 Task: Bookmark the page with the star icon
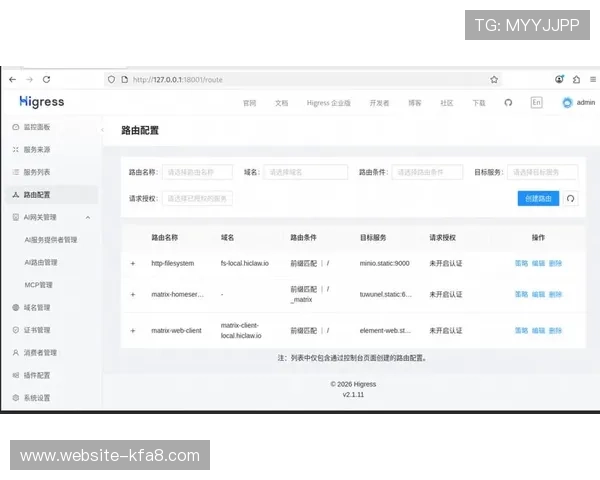pos(494,80)
